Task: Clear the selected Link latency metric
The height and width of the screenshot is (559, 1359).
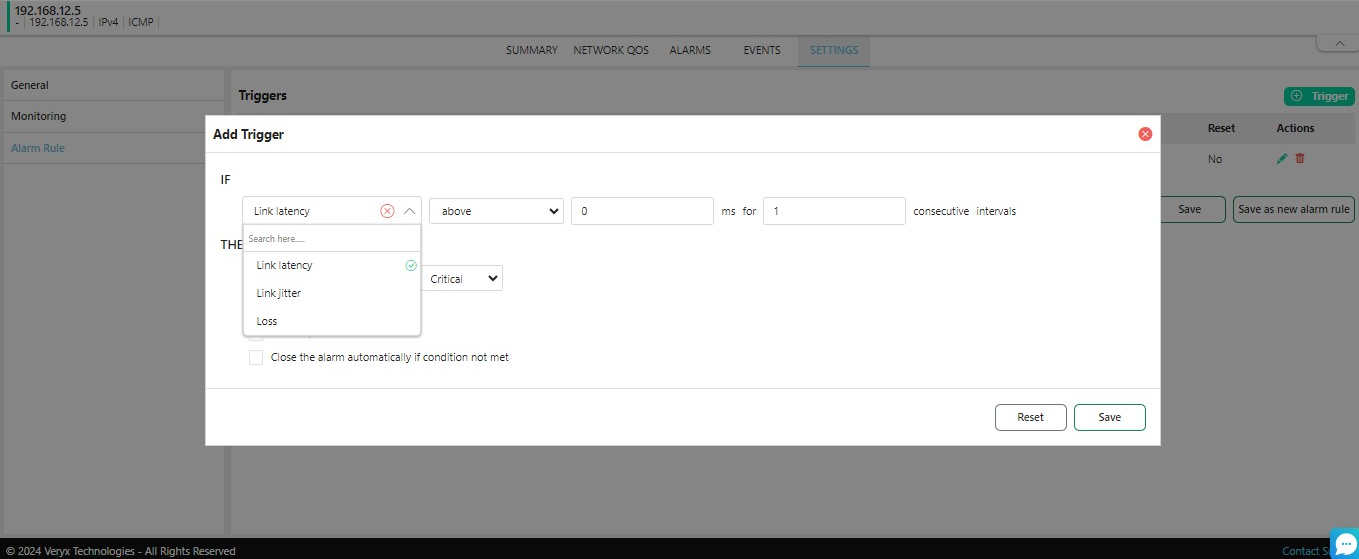Action: (x=387, y=211)
